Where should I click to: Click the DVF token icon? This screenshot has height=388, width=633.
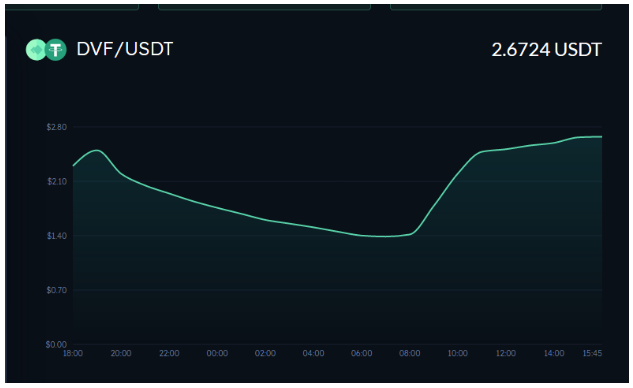tap(36, 50)
